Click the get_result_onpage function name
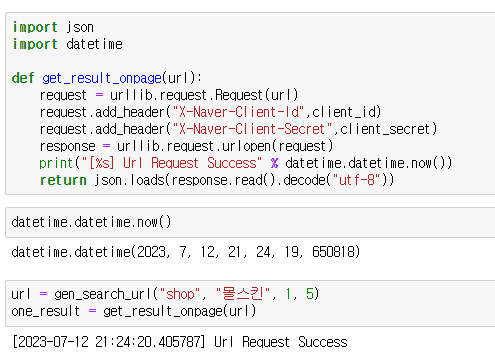This screenshot has width=495, height=361. (102, 78)
